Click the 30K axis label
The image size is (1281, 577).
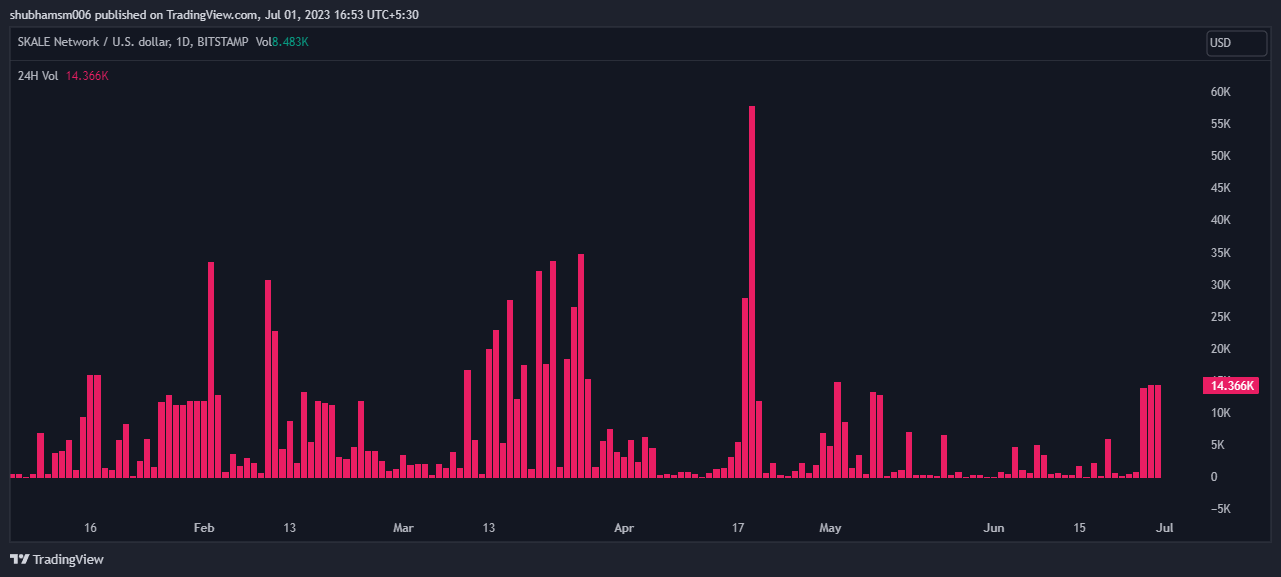(1220, 285)
